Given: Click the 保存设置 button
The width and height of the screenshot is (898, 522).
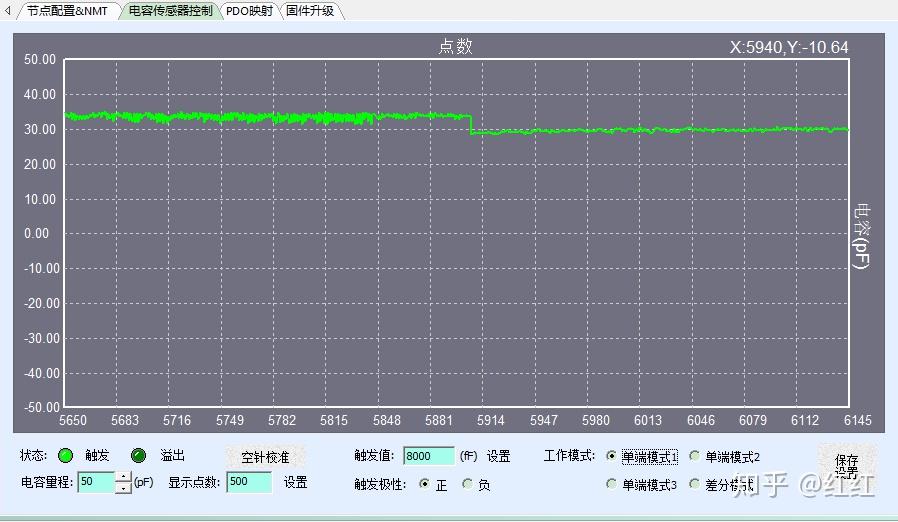Looking at the screenshot, I should point(846,466).
